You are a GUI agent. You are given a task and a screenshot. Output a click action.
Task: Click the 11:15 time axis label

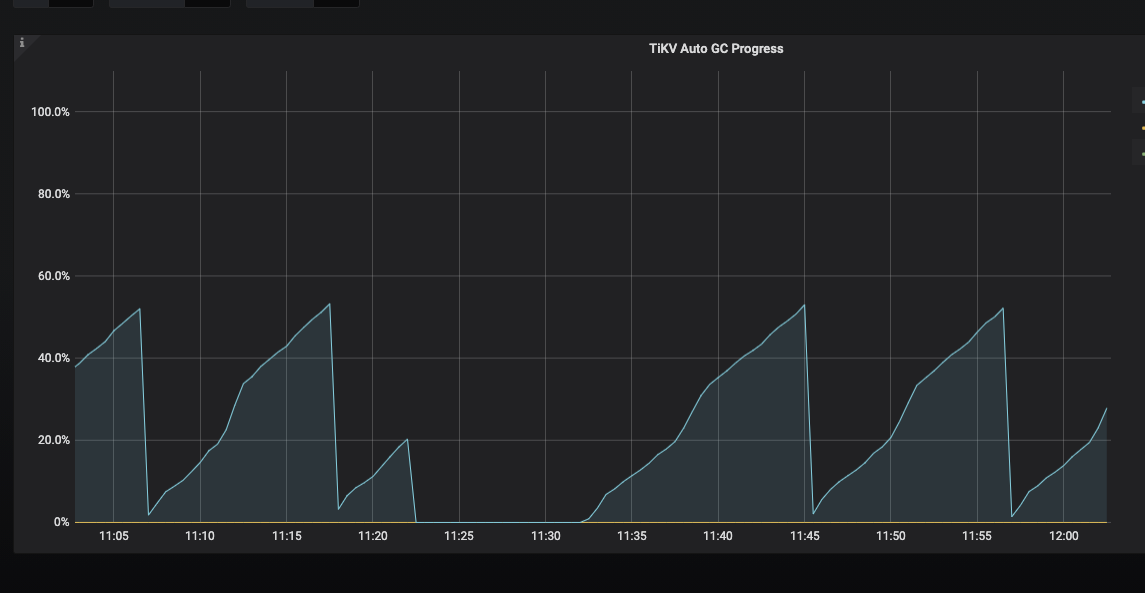pos(286,536)
